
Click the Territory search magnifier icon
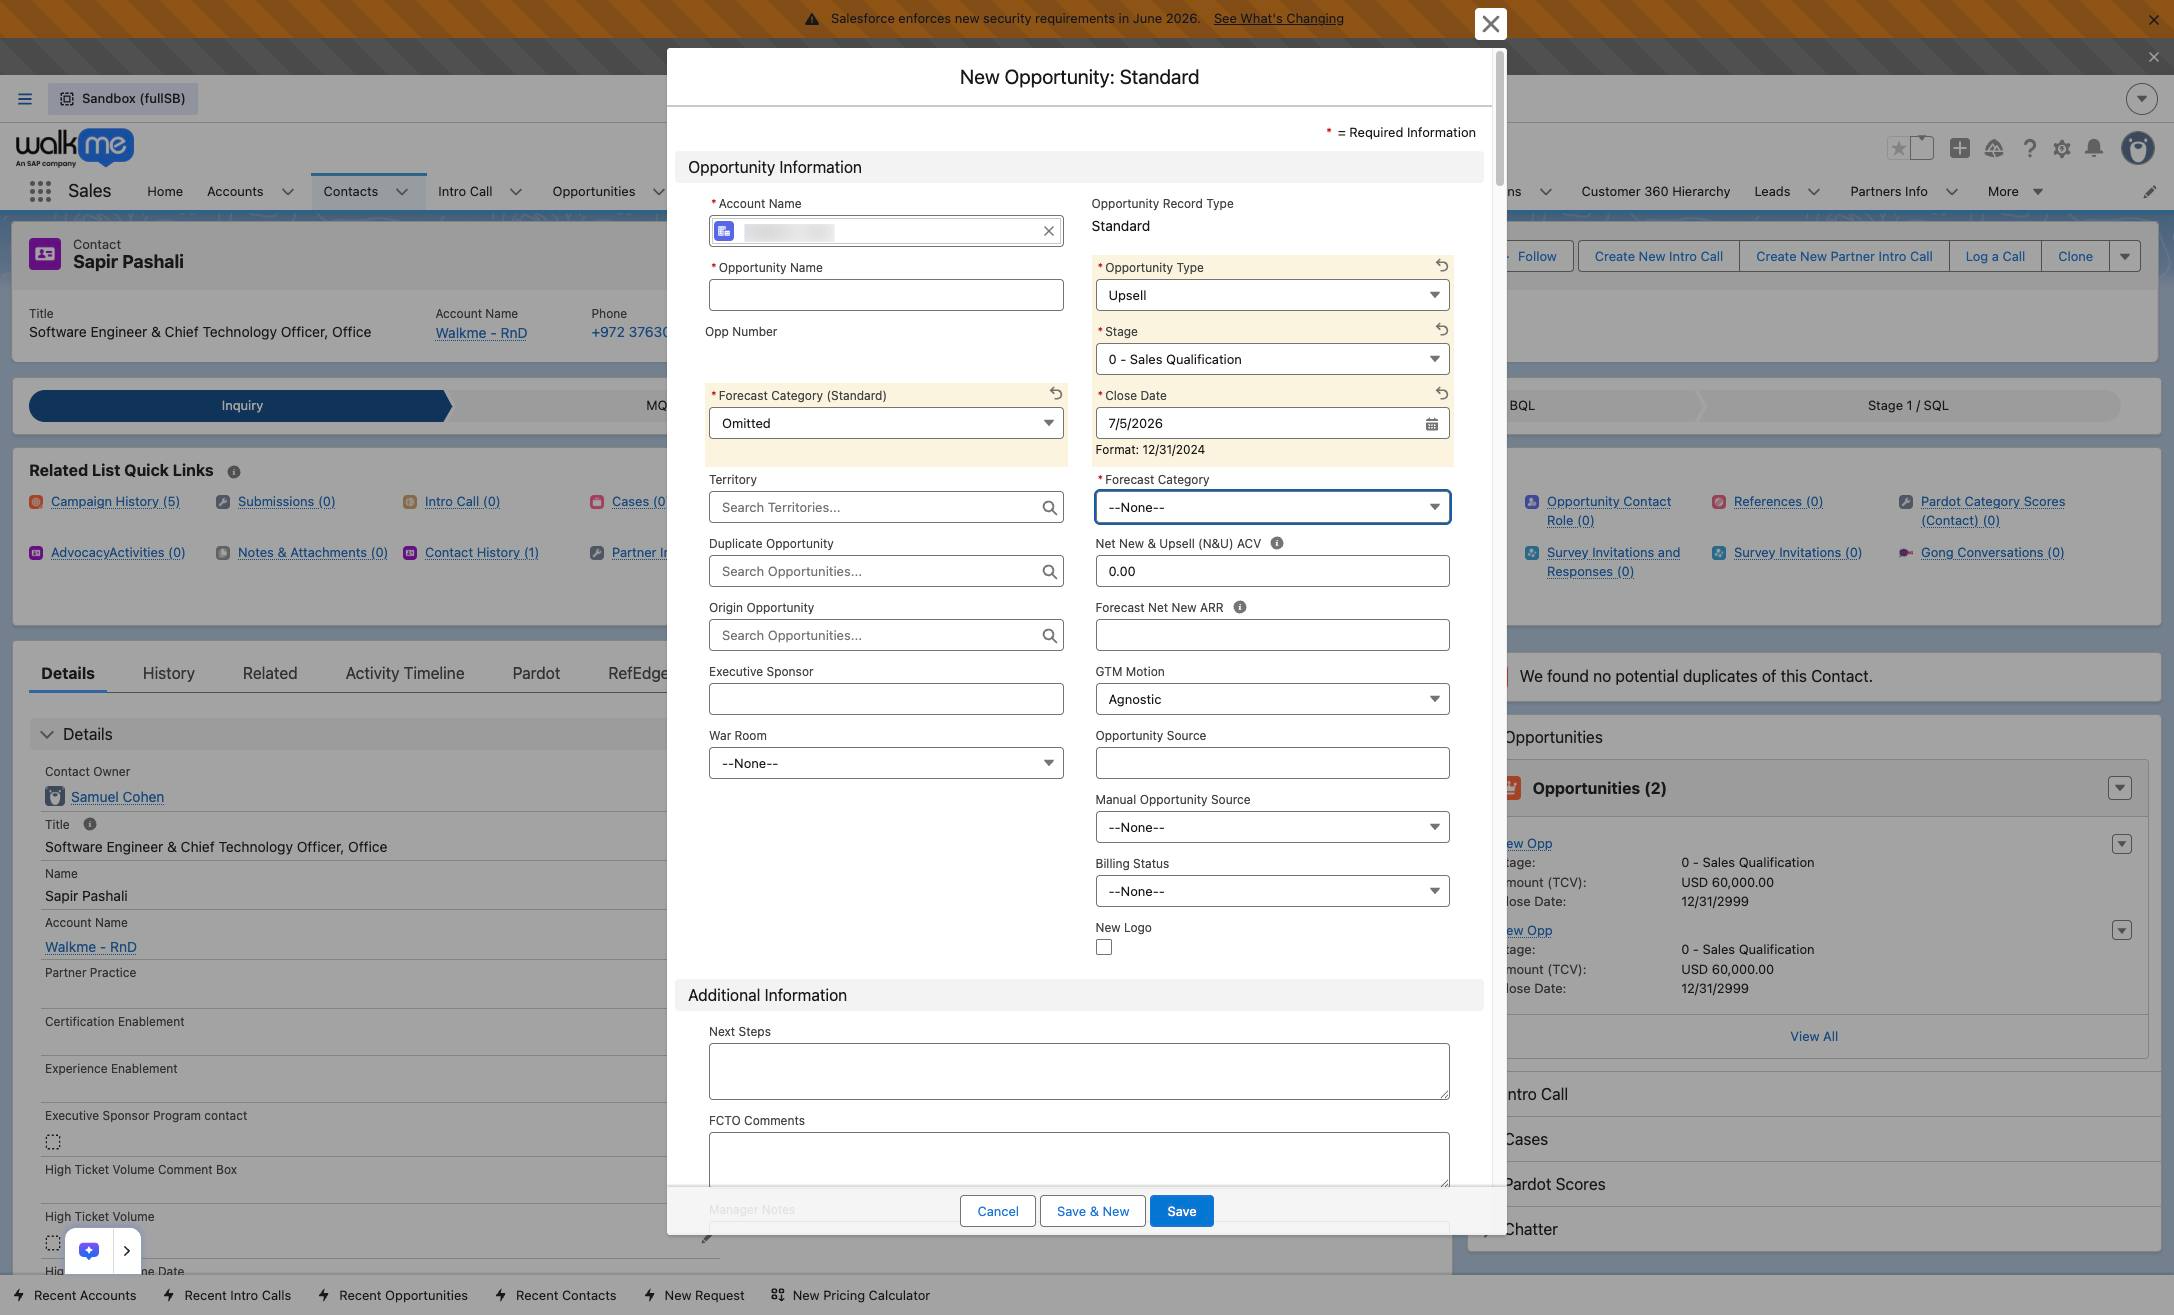point(1049,508)
